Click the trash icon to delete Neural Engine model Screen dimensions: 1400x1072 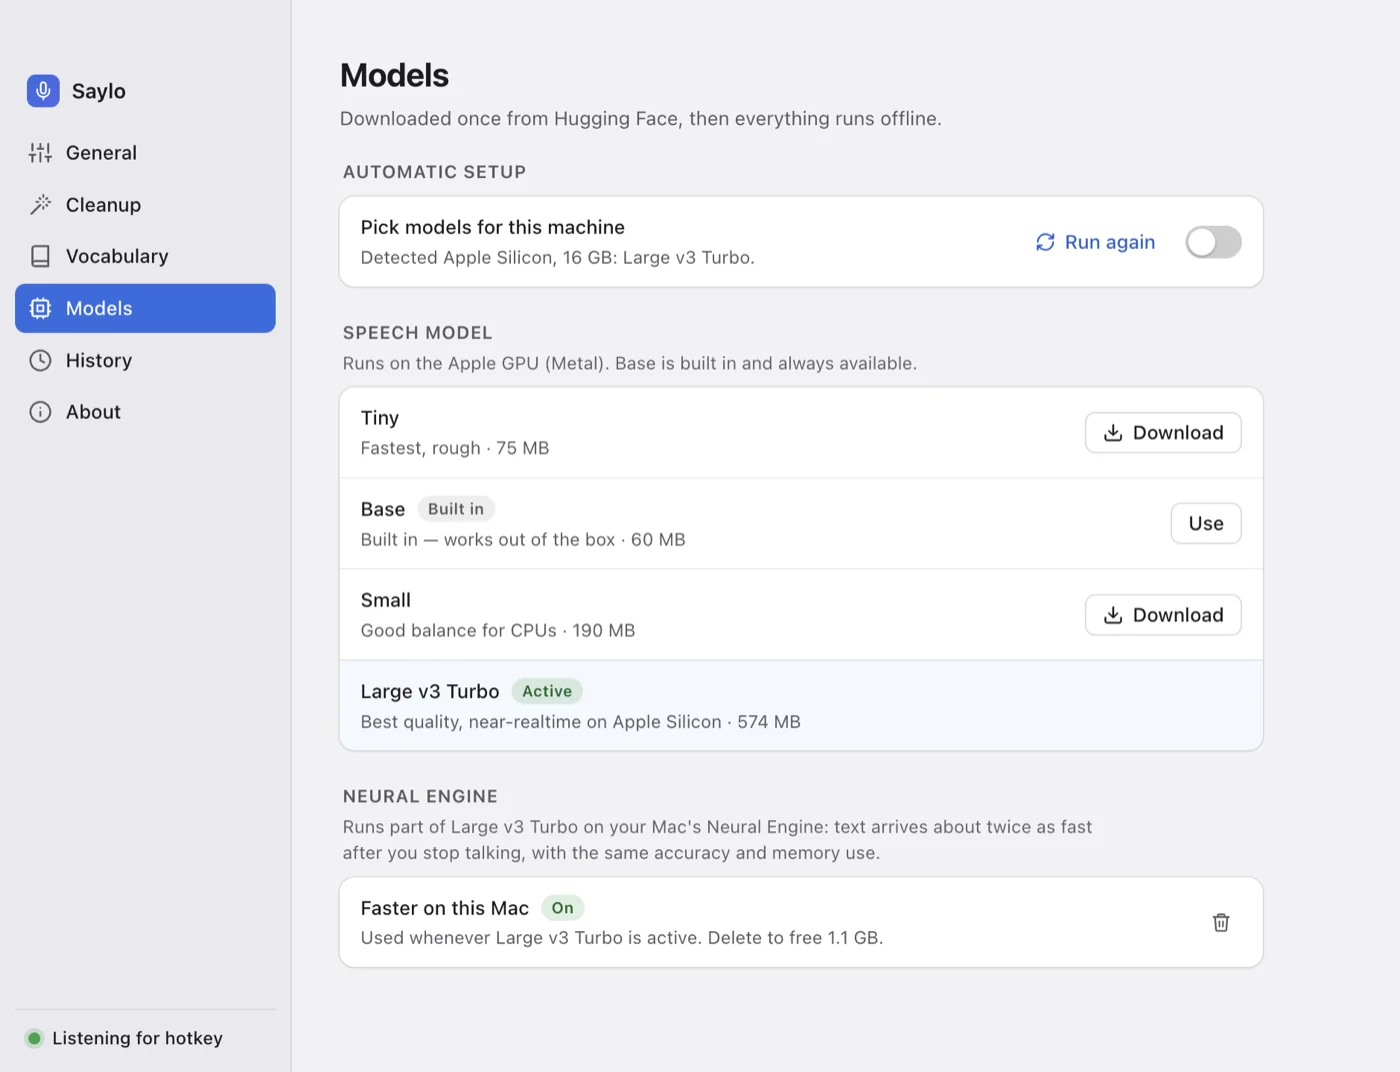[1221, 923]
